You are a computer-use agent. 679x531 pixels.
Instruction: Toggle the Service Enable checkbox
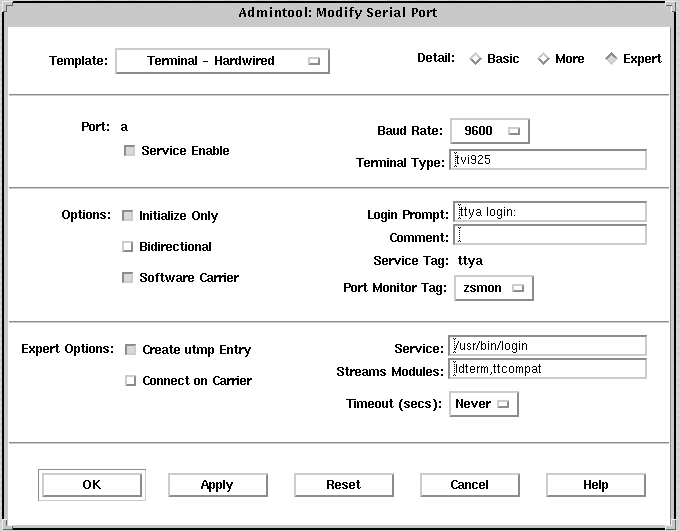(129, 151)
